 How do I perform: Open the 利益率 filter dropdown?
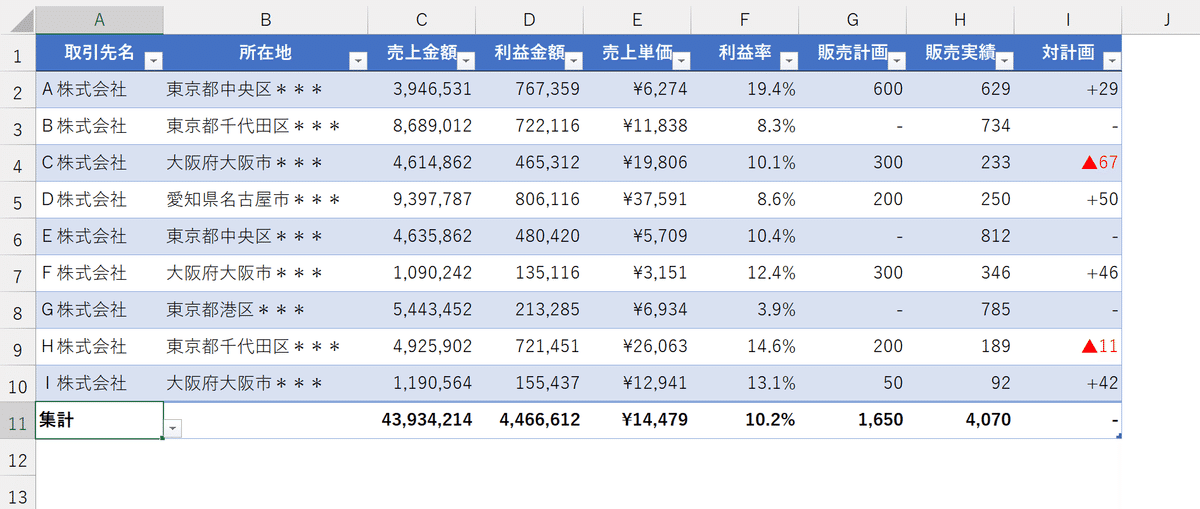pos(789,61)
